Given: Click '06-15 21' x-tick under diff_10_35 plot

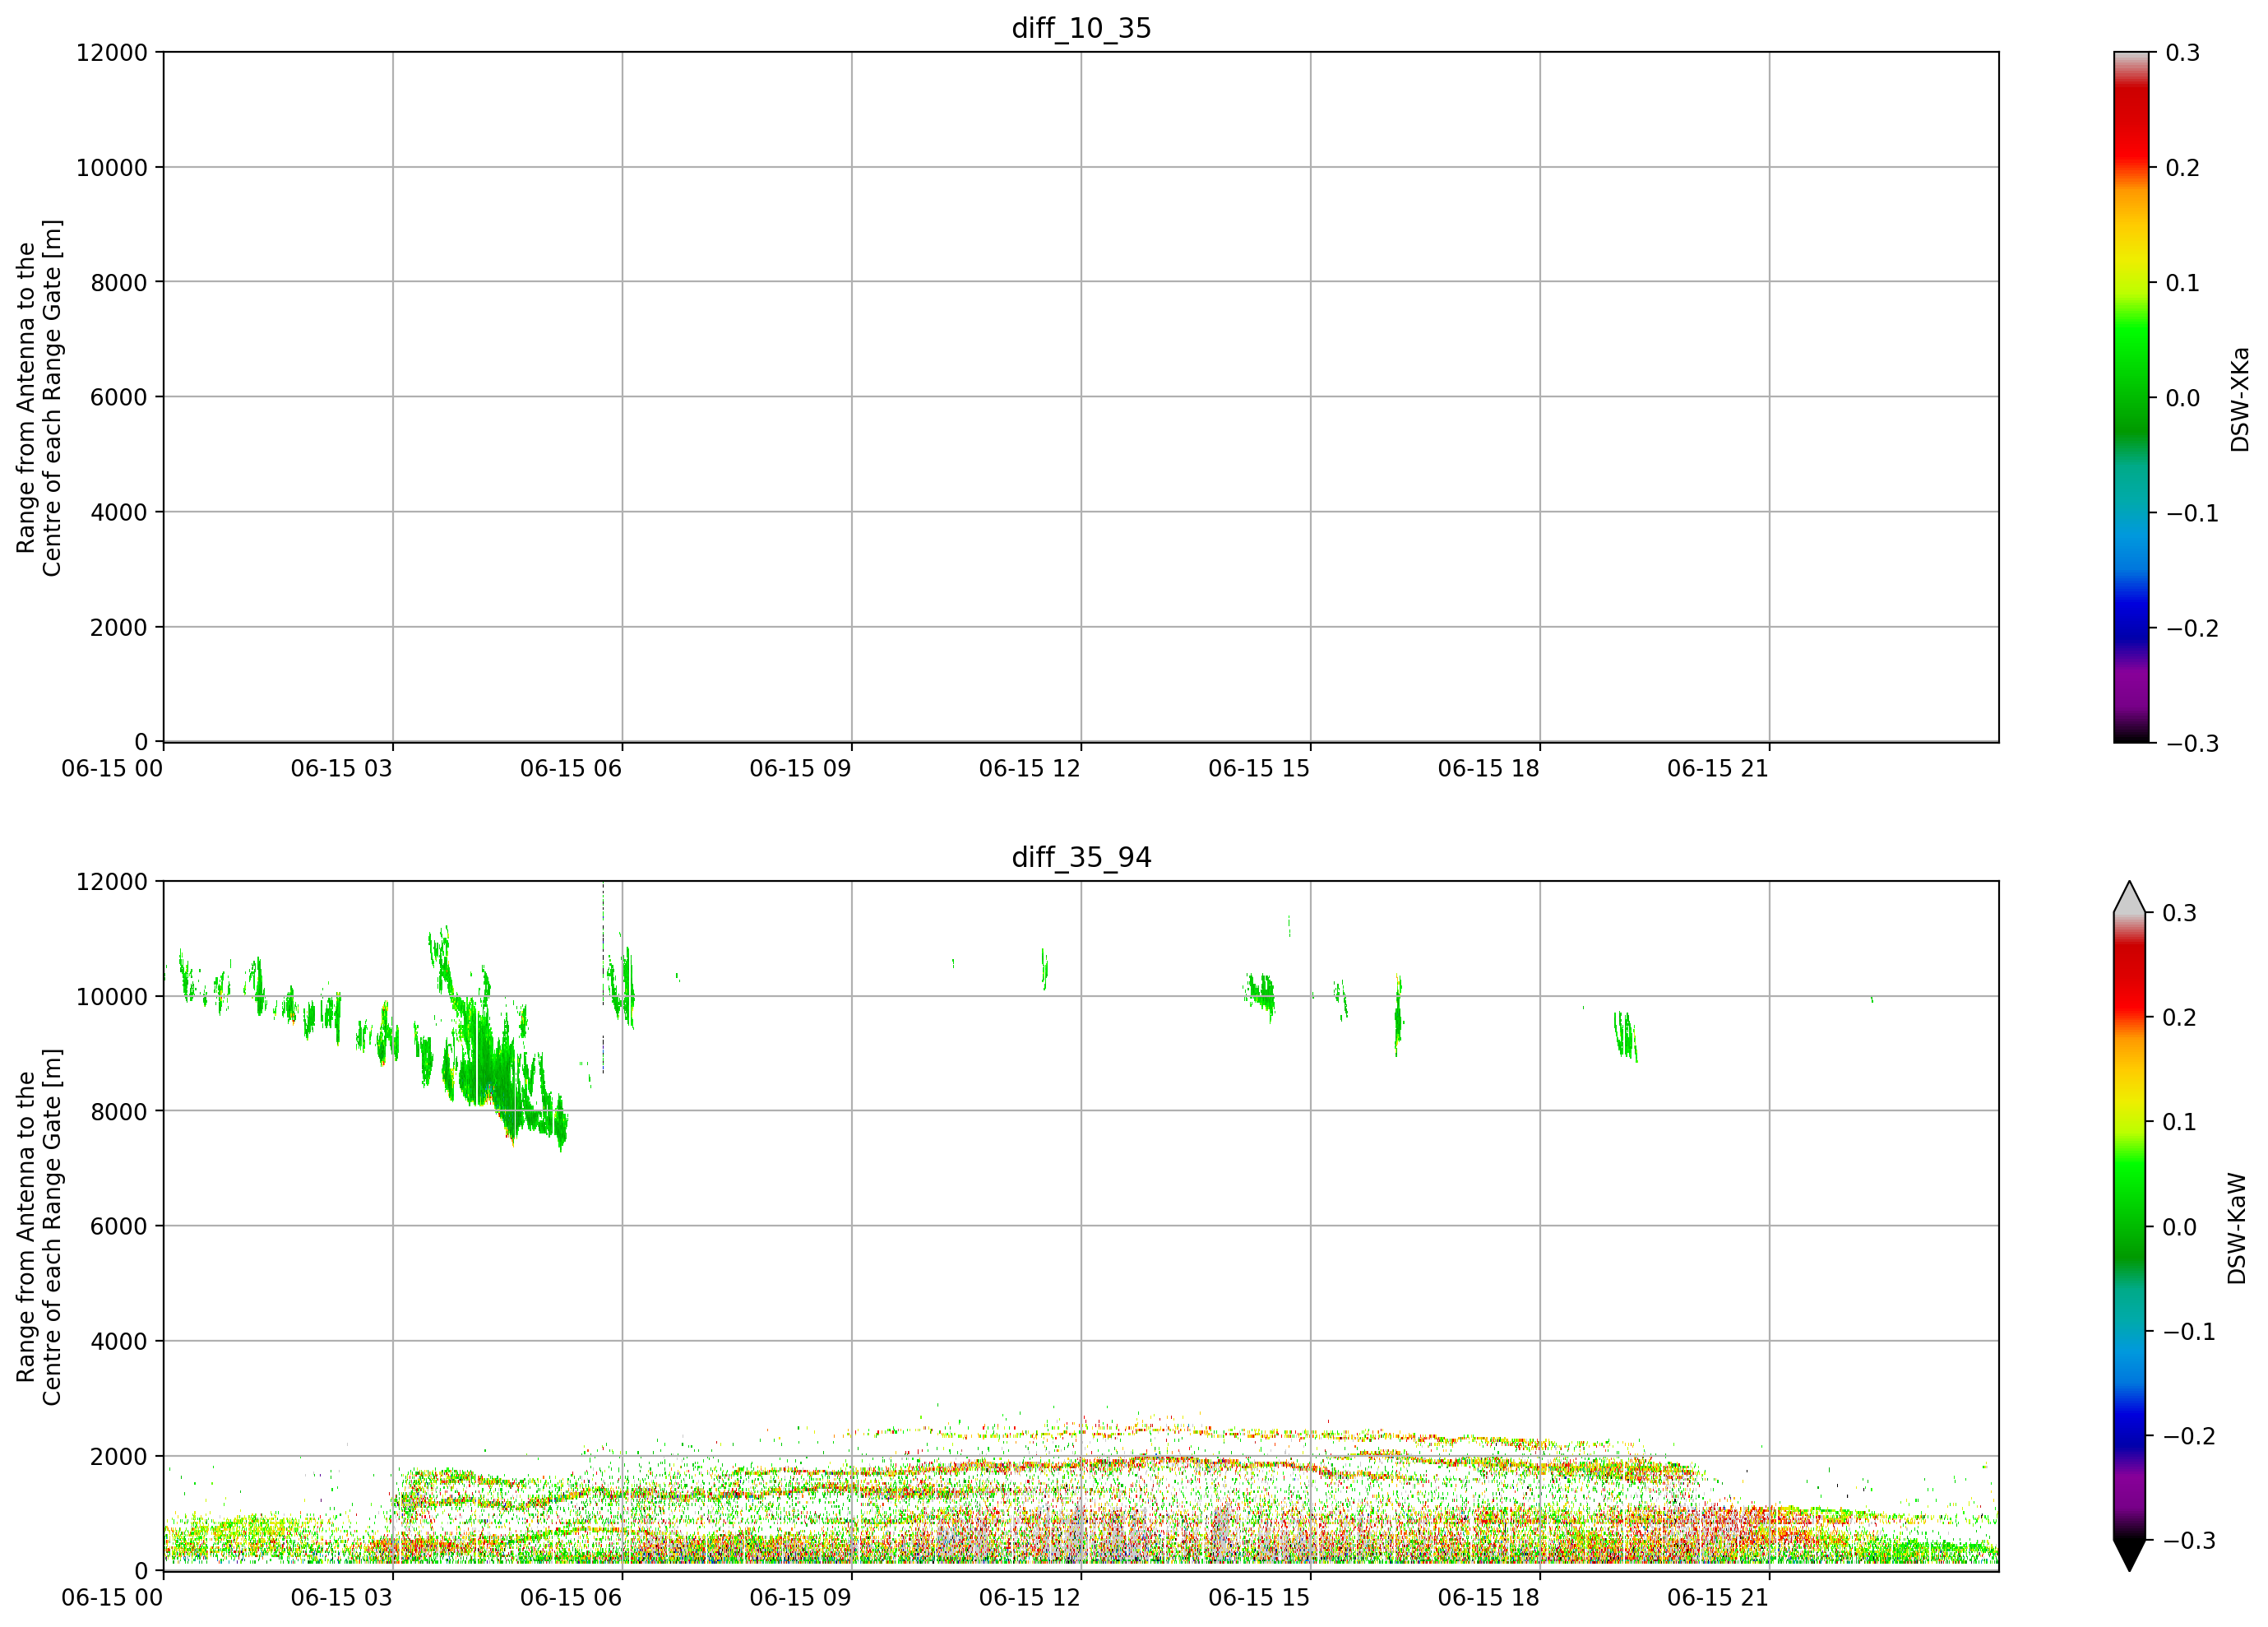Looking at the screenshot, I should (x=1718, y=769).
